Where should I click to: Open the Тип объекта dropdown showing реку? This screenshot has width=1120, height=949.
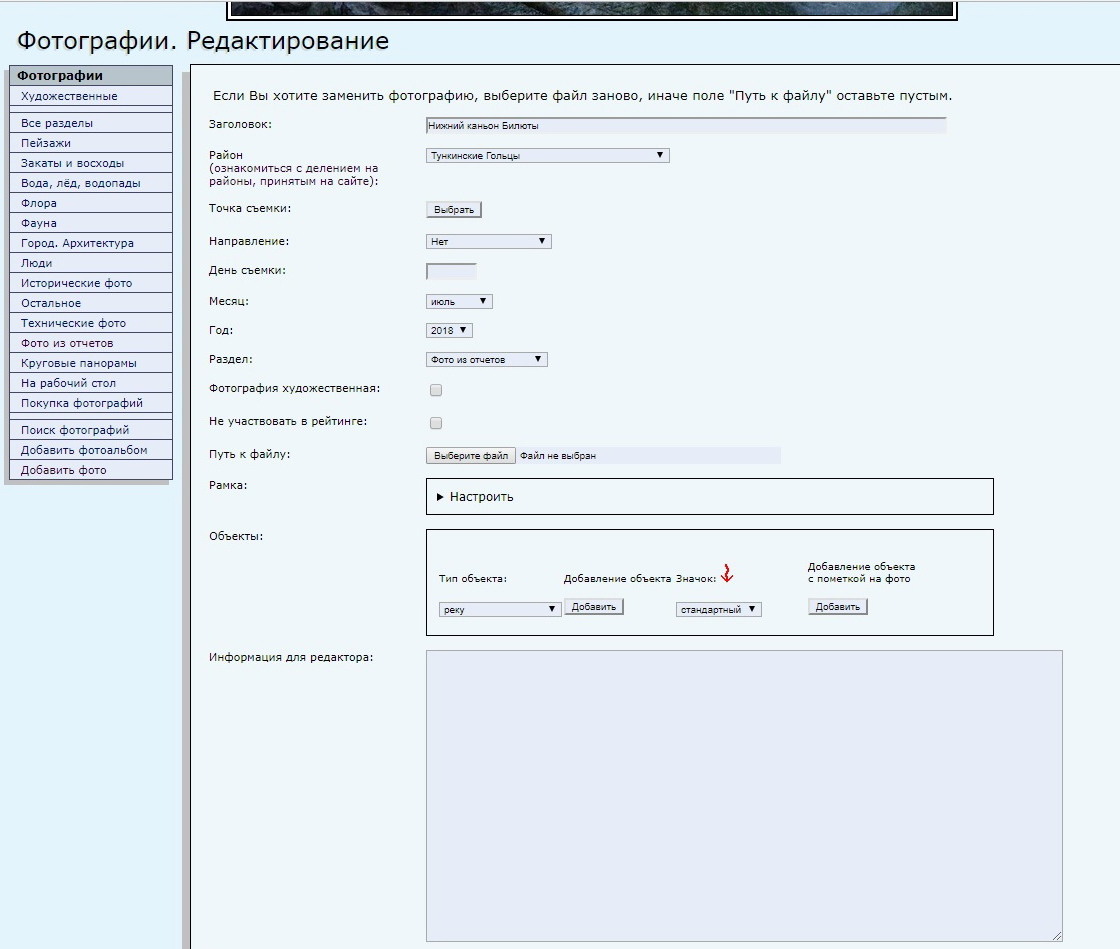[x=500, y=609]
